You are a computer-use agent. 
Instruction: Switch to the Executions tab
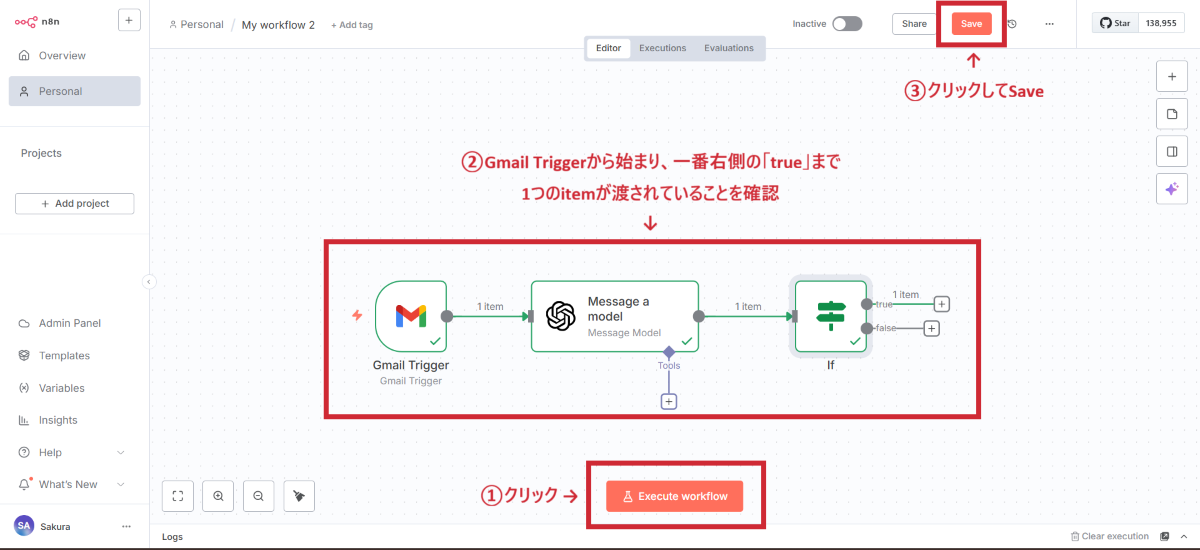(x=662, y=48)
